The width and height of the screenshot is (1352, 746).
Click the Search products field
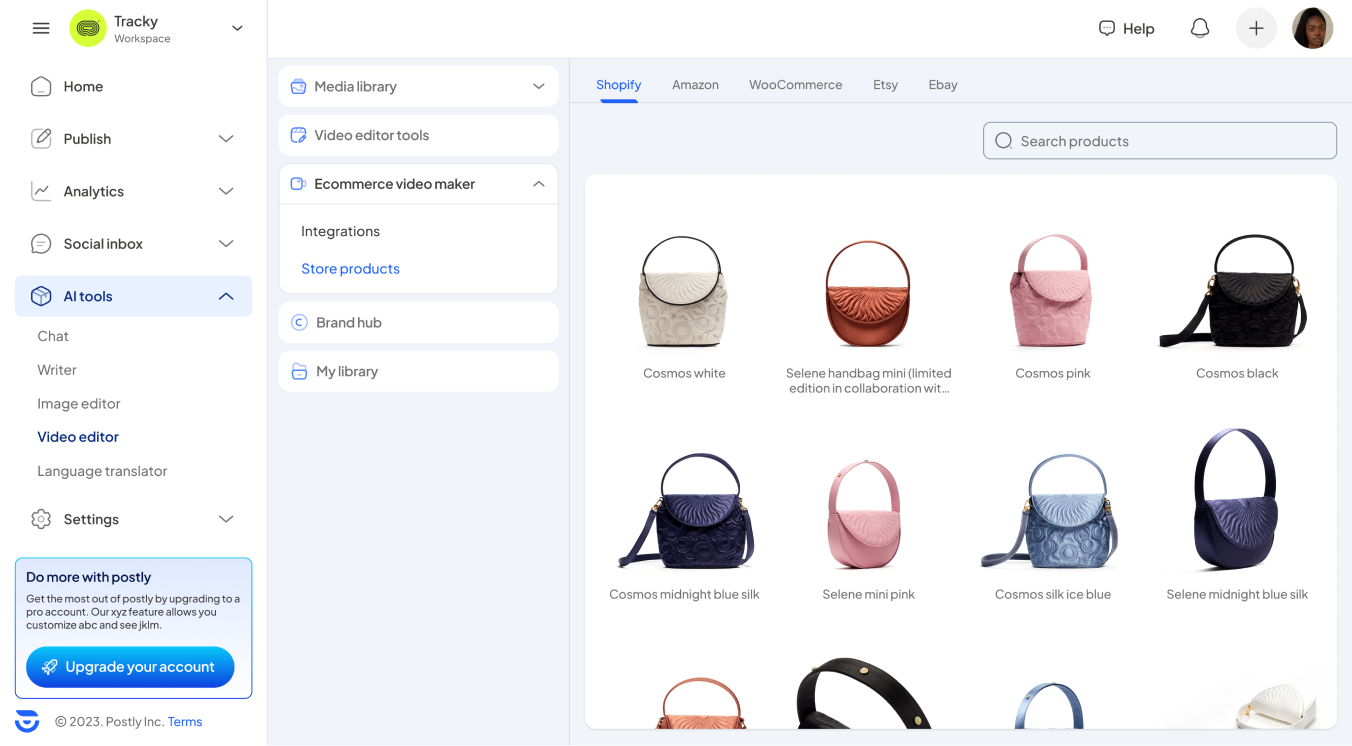pos(1160,141)
